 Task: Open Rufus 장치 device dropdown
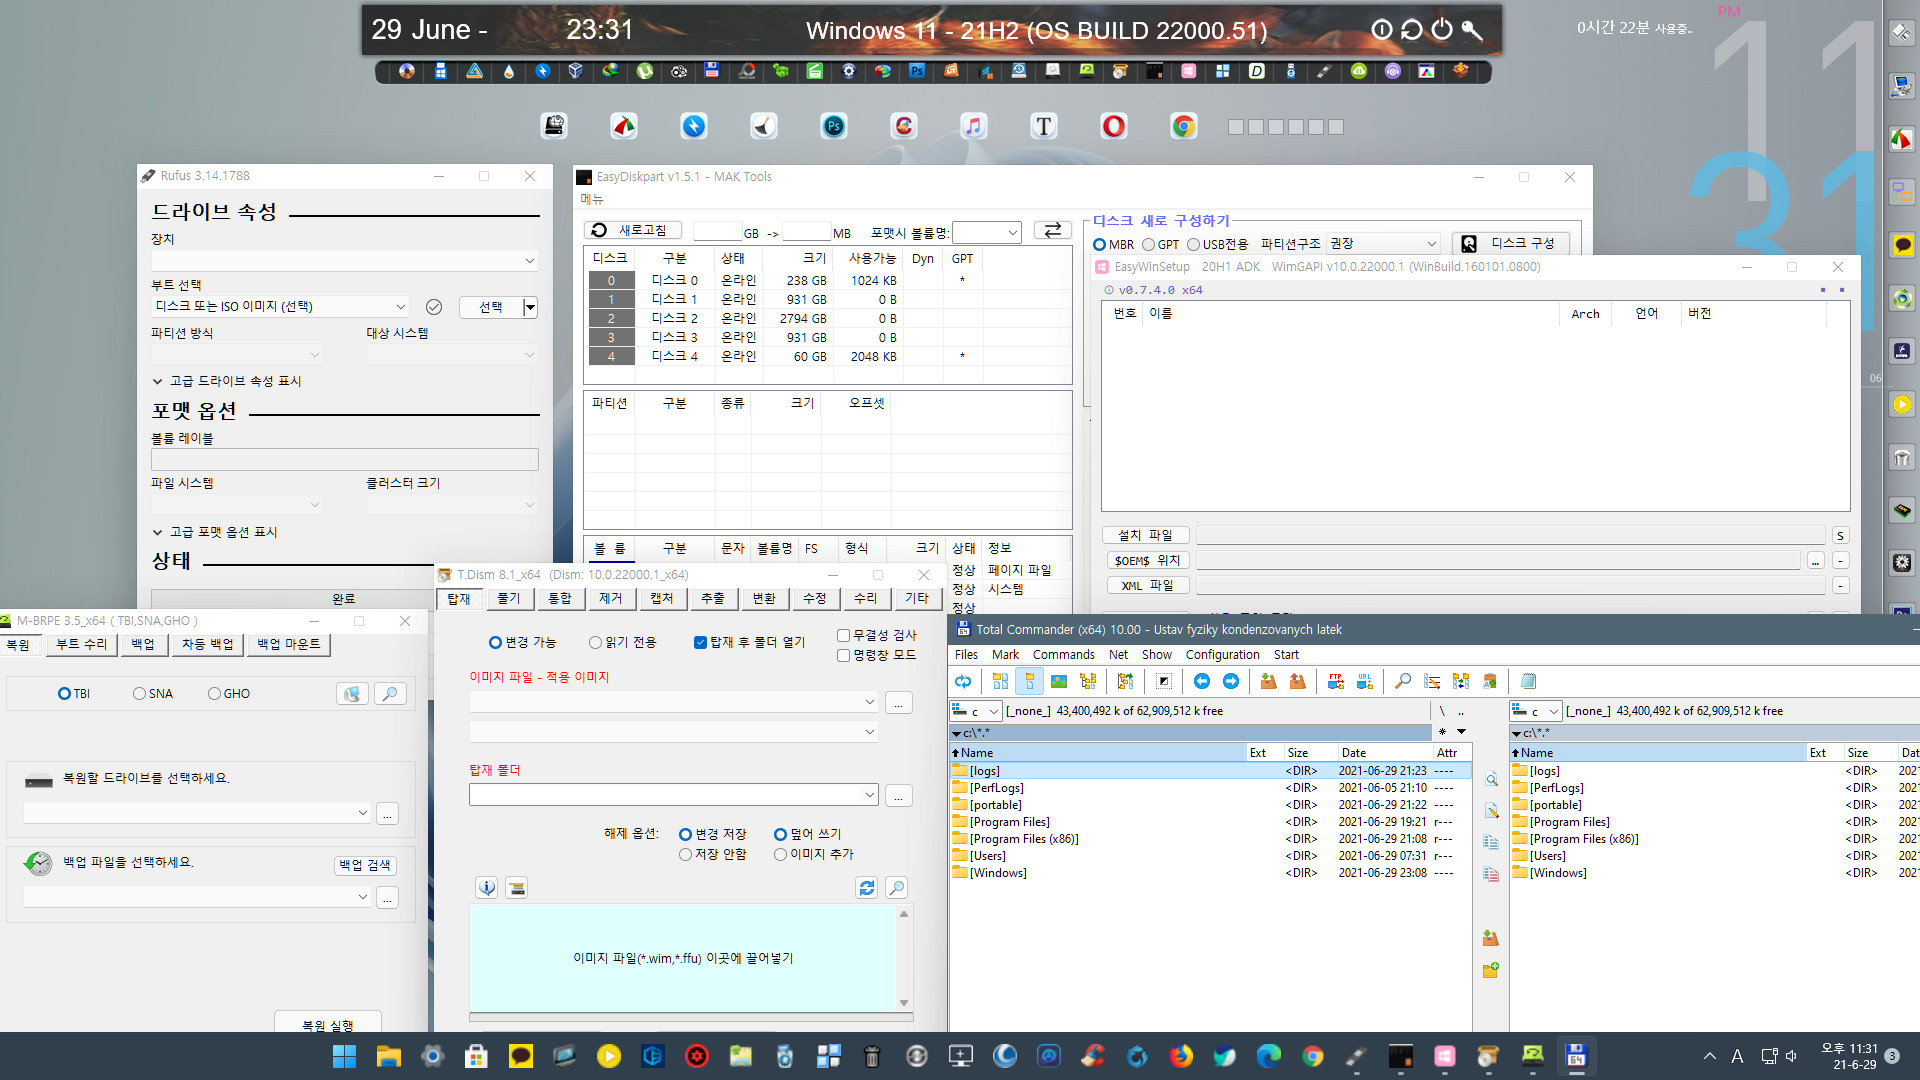click(344, 261)
